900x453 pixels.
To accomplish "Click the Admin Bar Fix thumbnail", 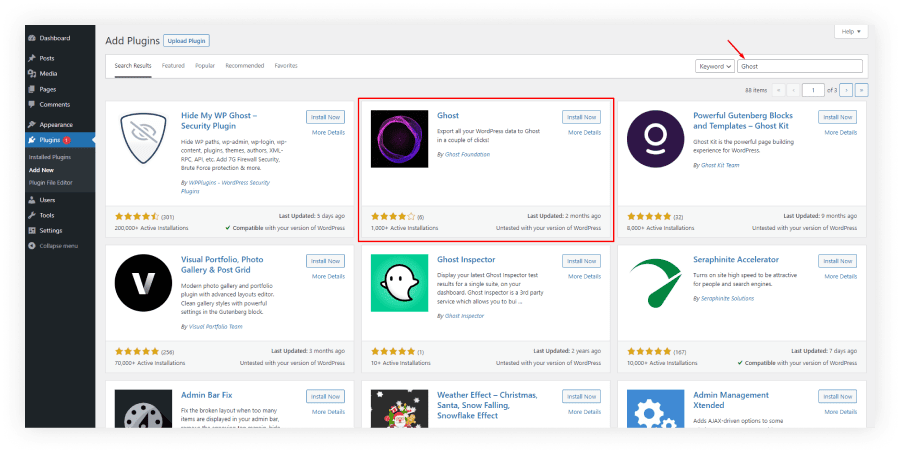I will (x=143, y=409).
